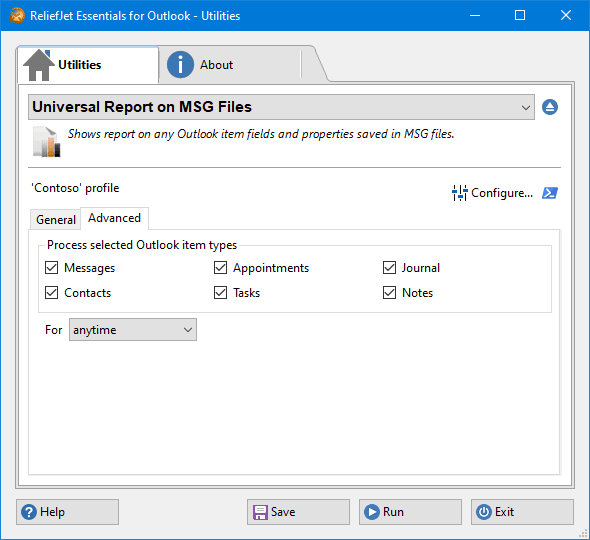Click the Configure sliders icon
This screenshot has width=590, height=540.
(459, 193)
